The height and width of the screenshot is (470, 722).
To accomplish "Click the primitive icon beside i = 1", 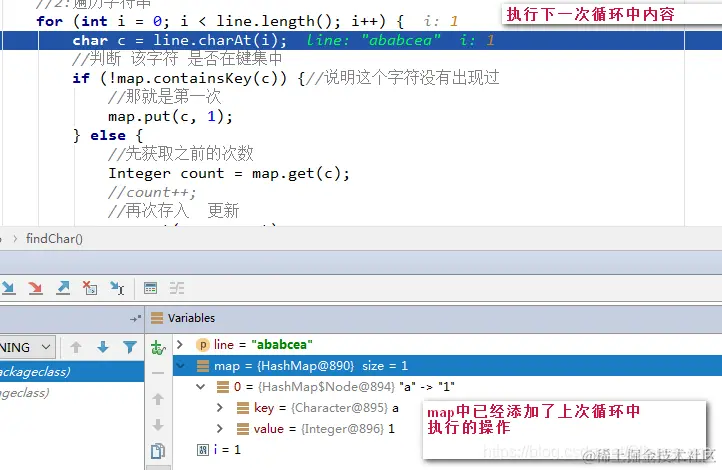I will [x=203, y=450].
